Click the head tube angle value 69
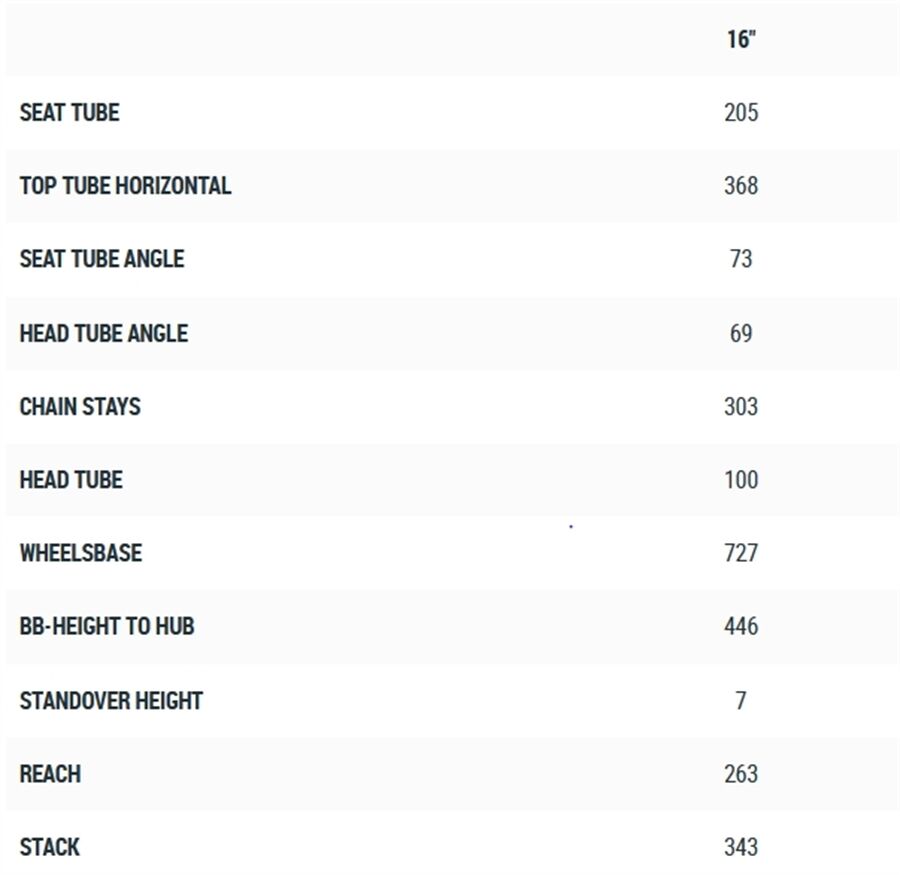This screenshot has width=900, height=875. 741,333
